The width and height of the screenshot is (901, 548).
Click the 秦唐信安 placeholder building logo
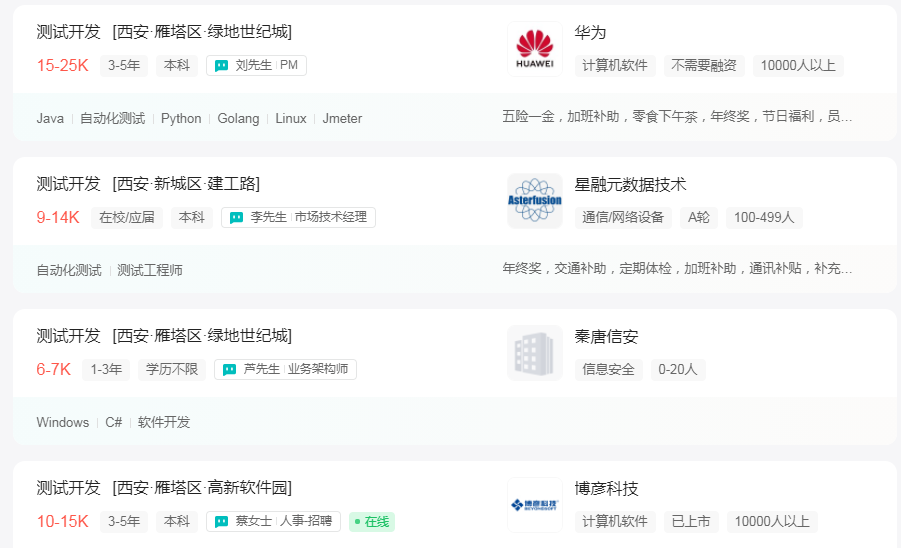(x=534, y=353)
